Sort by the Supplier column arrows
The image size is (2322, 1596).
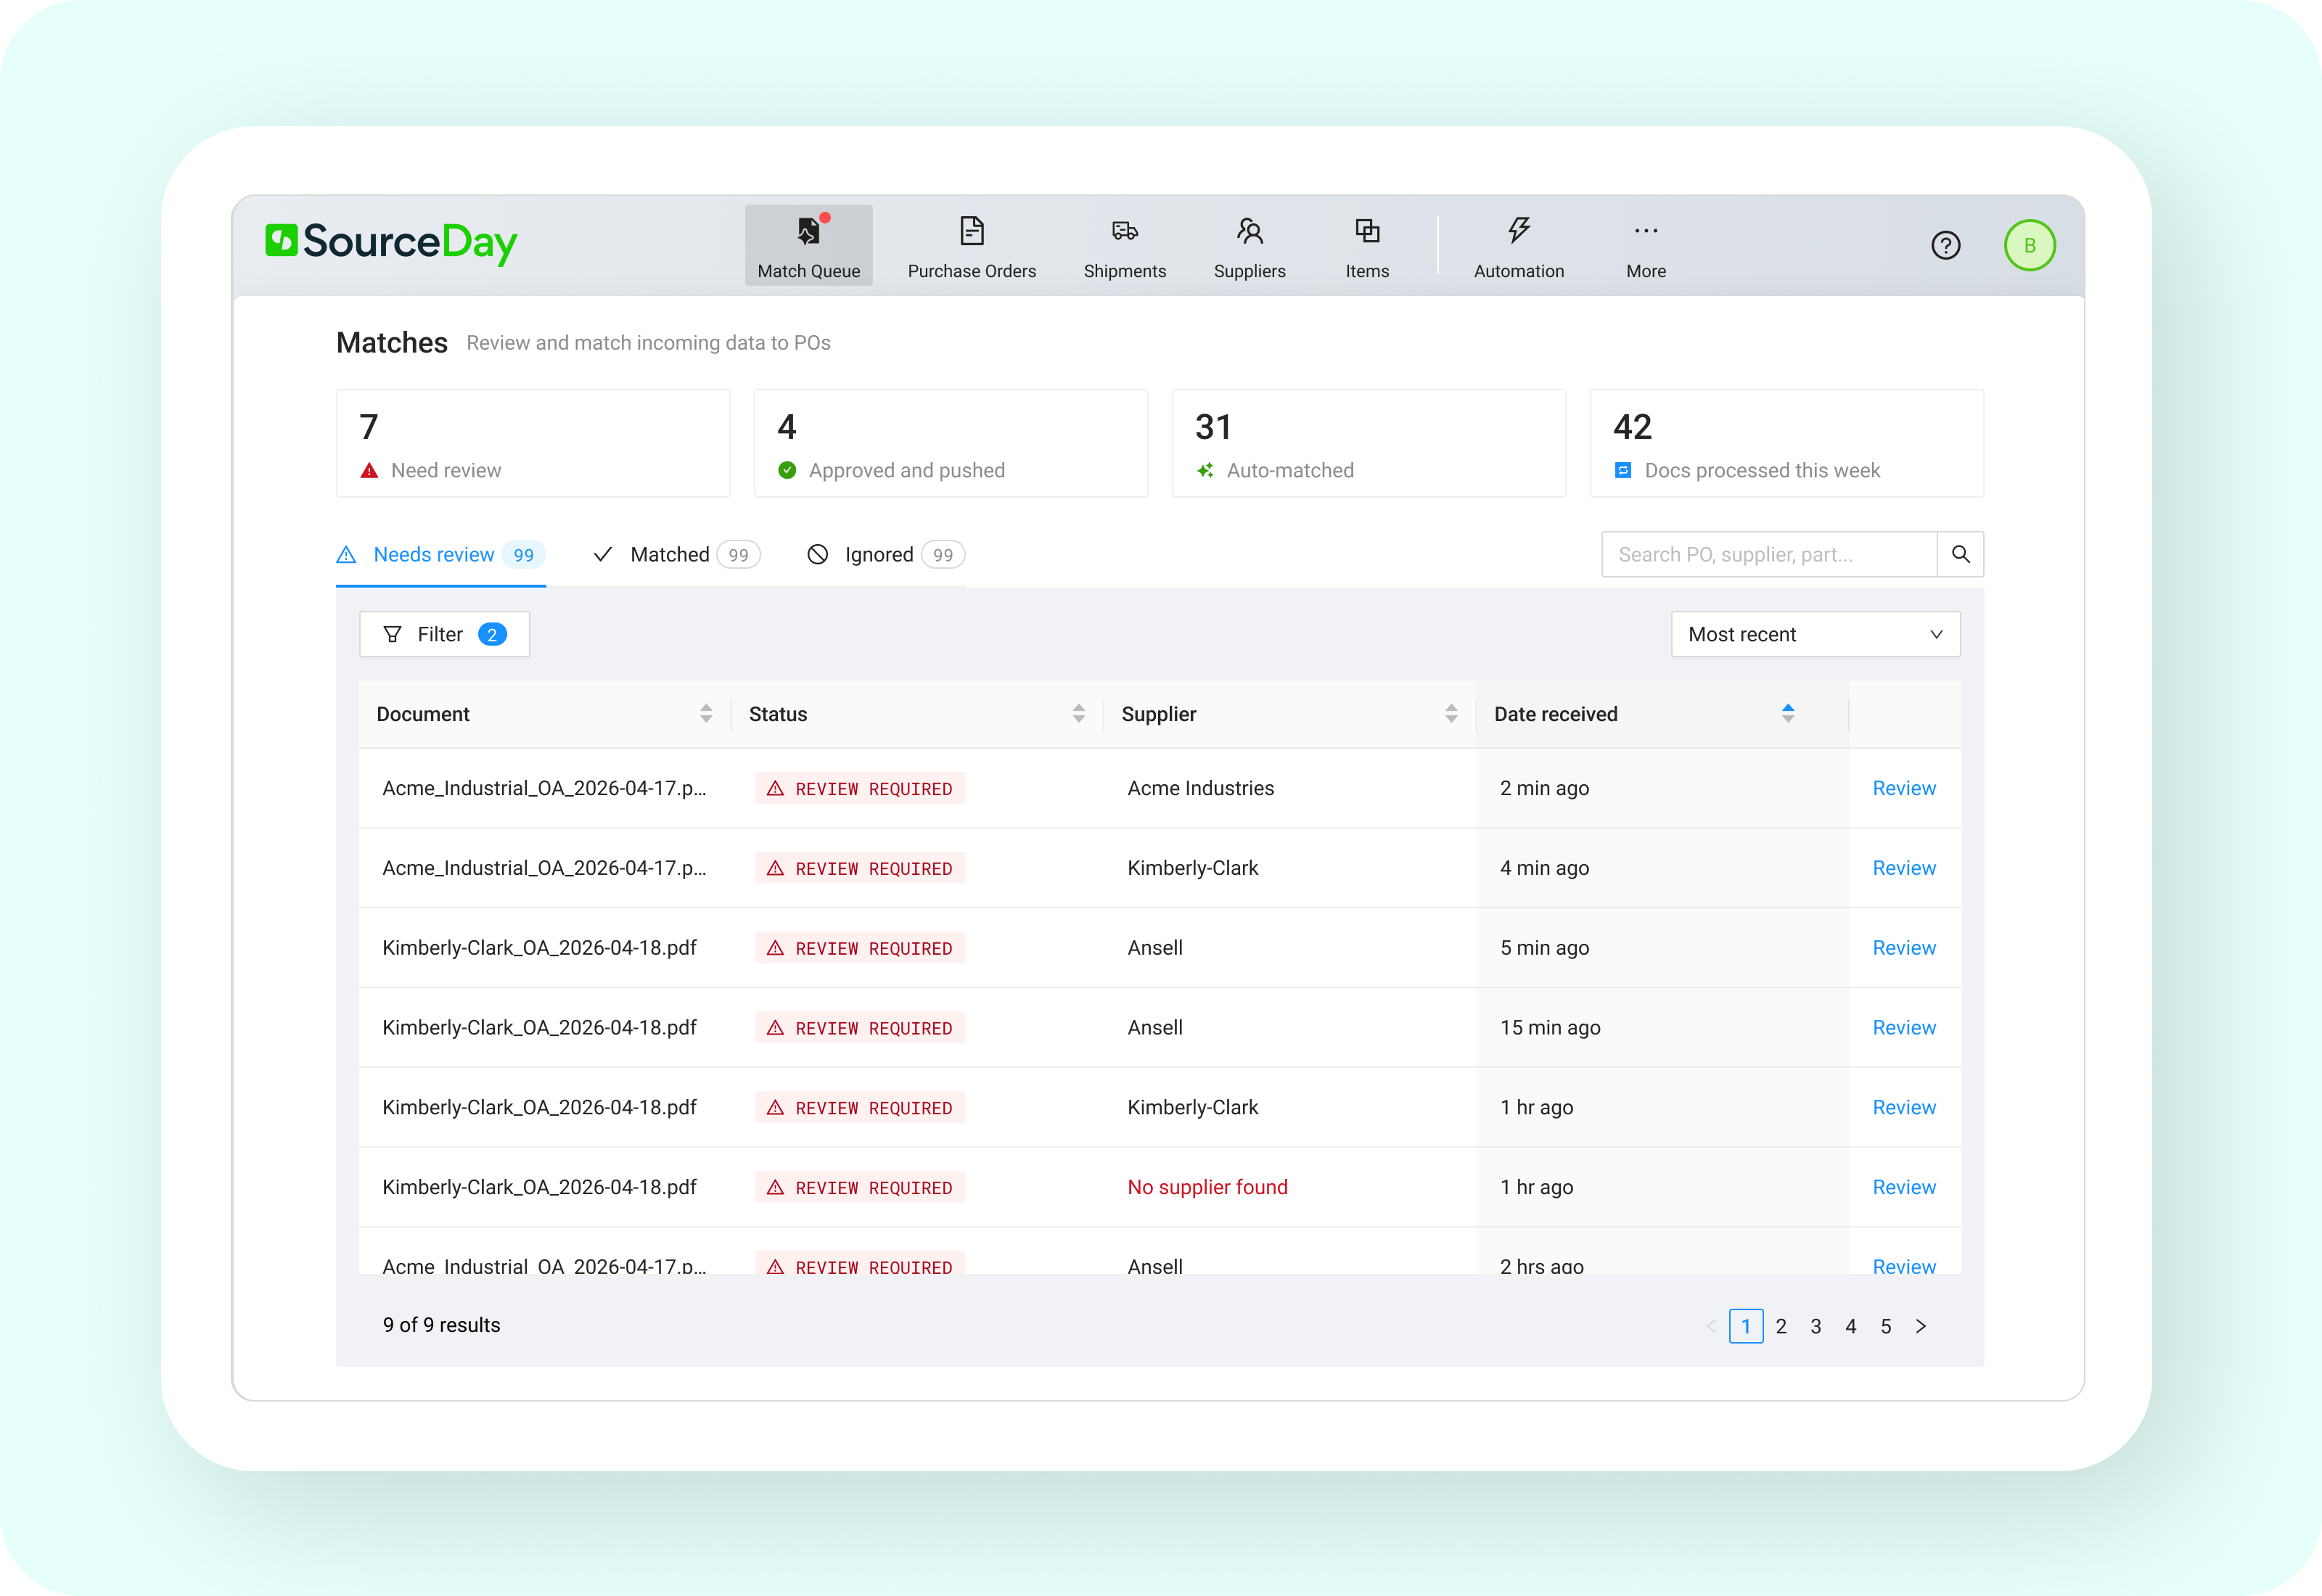[1451, 714]
